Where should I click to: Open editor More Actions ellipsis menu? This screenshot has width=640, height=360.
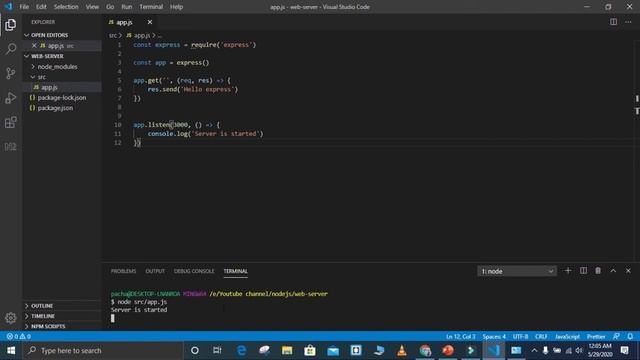coord(628,22)
